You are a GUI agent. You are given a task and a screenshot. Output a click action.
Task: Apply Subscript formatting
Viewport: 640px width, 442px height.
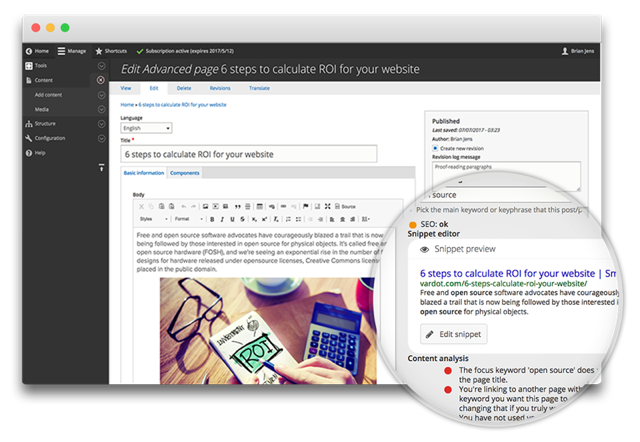254,219
